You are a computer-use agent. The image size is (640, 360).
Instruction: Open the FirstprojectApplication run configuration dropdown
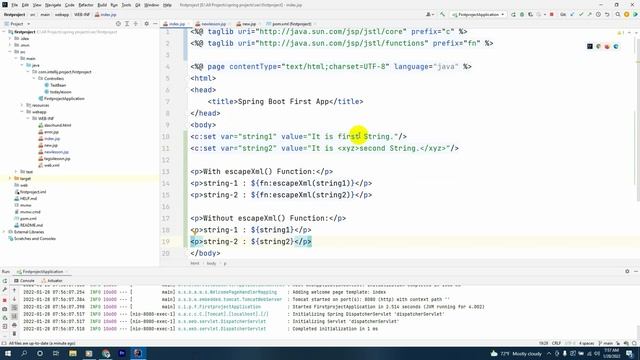click(478, 15)
